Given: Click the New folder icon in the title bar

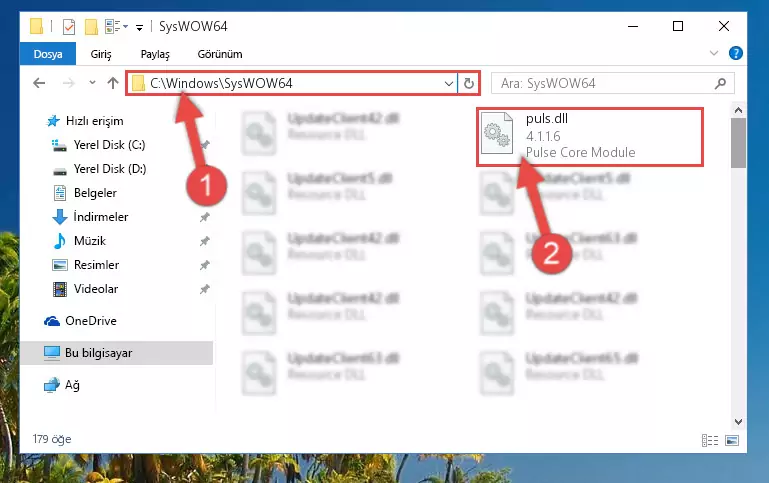Looking at the screenshot, I should [x=91, y=26].
